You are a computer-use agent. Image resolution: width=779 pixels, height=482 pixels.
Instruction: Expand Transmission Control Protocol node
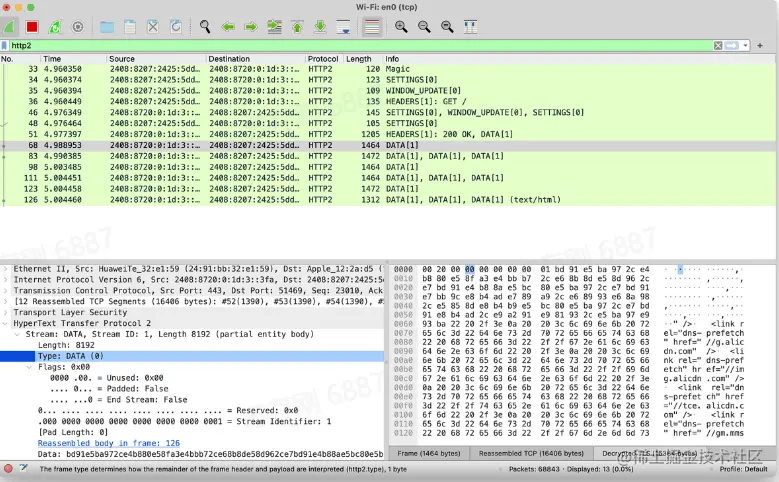coord(5,291)
